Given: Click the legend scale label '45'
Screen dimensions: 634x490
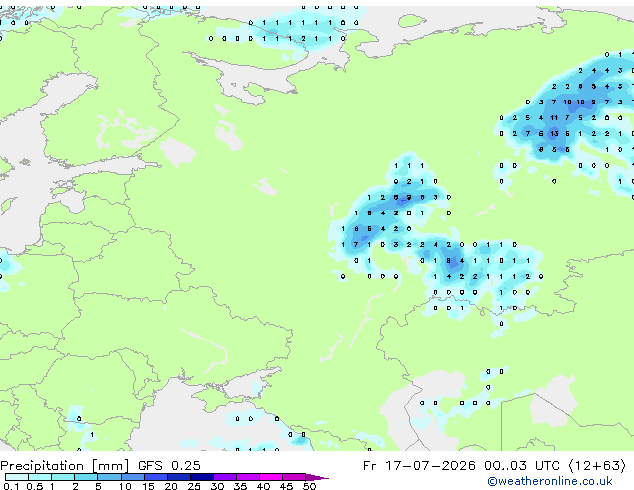Looking at the screenshot, I should pos(286,486).
